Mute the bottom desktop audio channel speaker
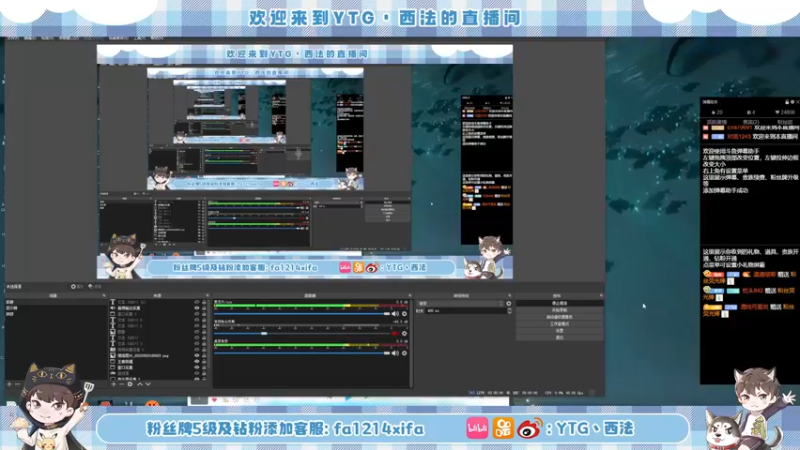This screenshot has width=800, height=450. [395, 353]
